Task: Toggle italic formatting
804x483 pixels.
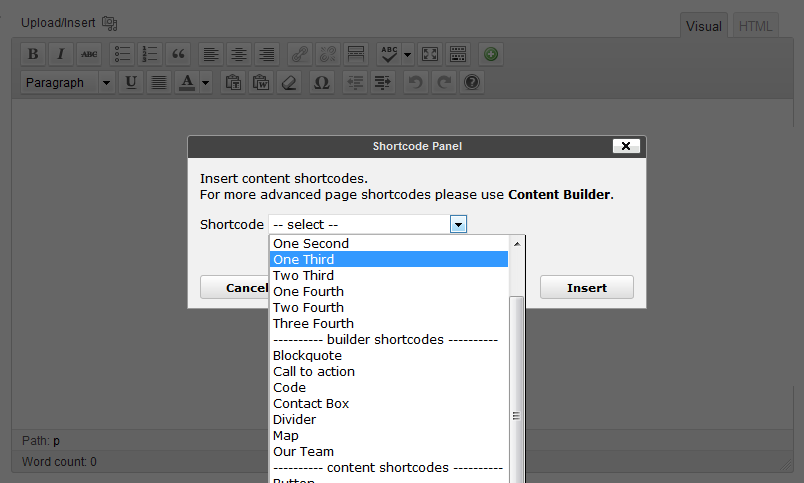Action: tap(61, 54)
